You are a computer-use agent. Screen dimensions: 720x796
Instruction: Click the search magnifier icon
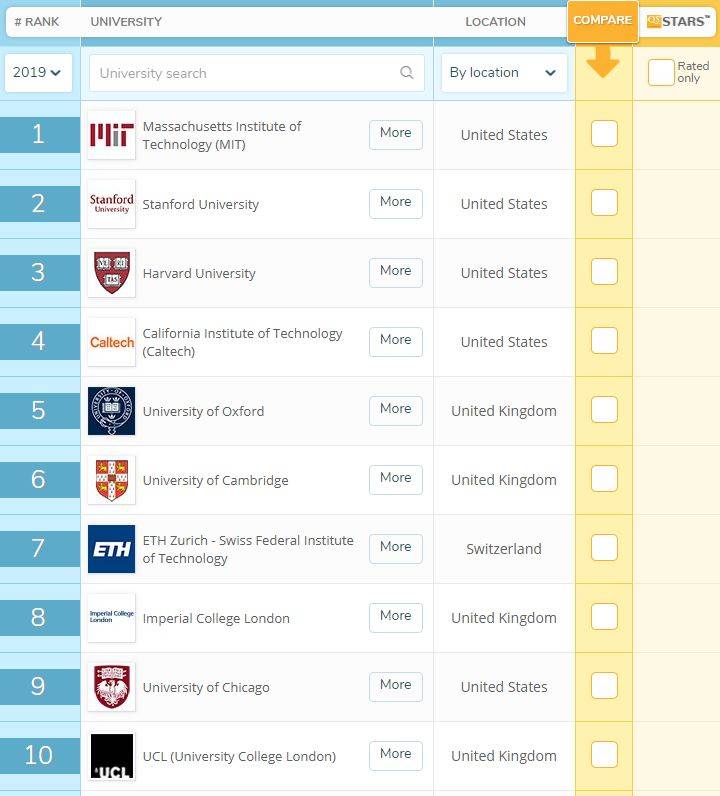[x=407, y=73]
